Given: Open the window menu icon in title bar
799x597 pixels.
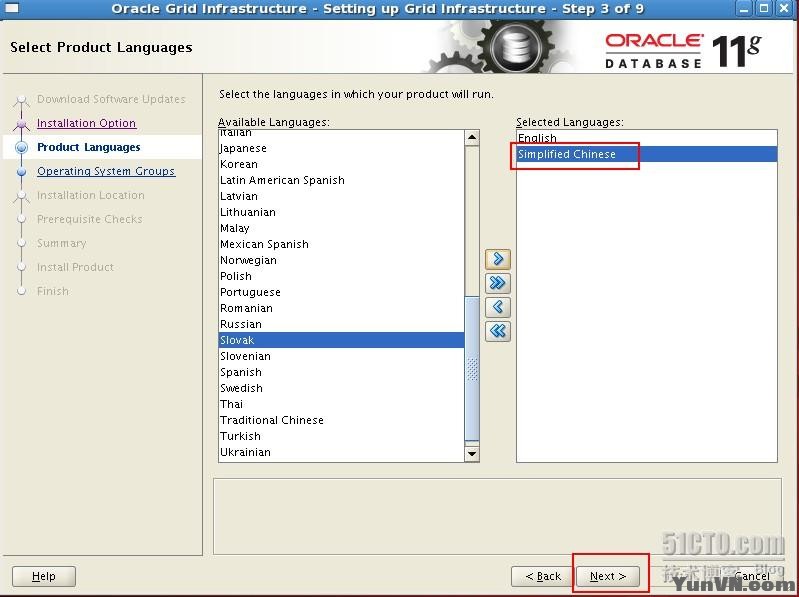Looking at the screenshot, I should point(11,8).
